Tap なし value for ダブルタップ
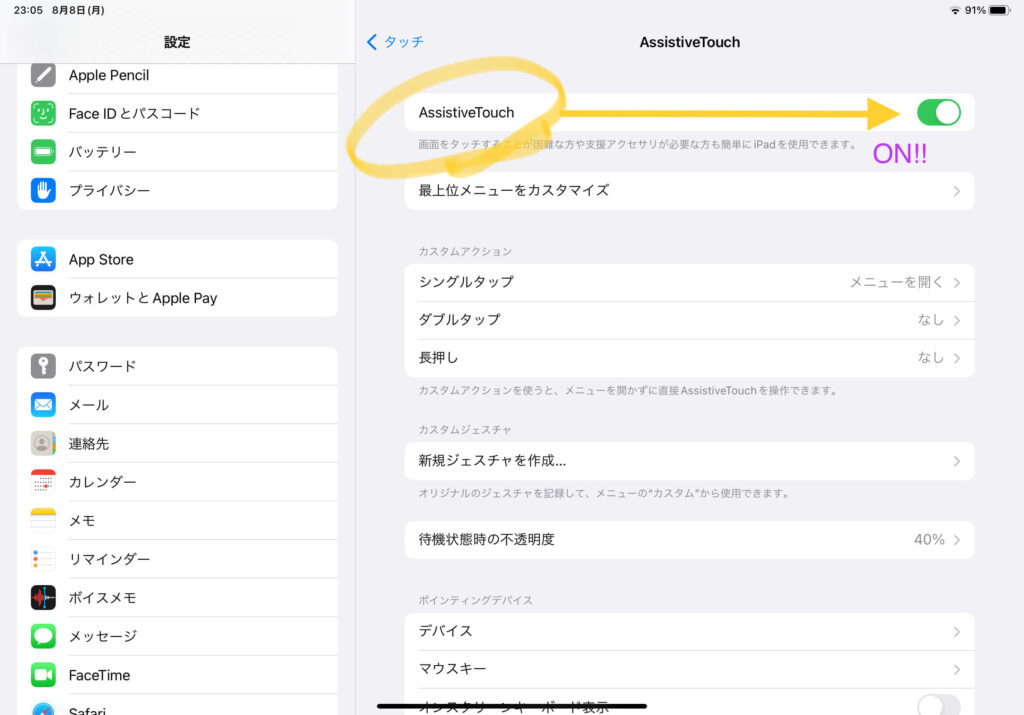This screenshot has height=715, width=1024. pos(931,320)
